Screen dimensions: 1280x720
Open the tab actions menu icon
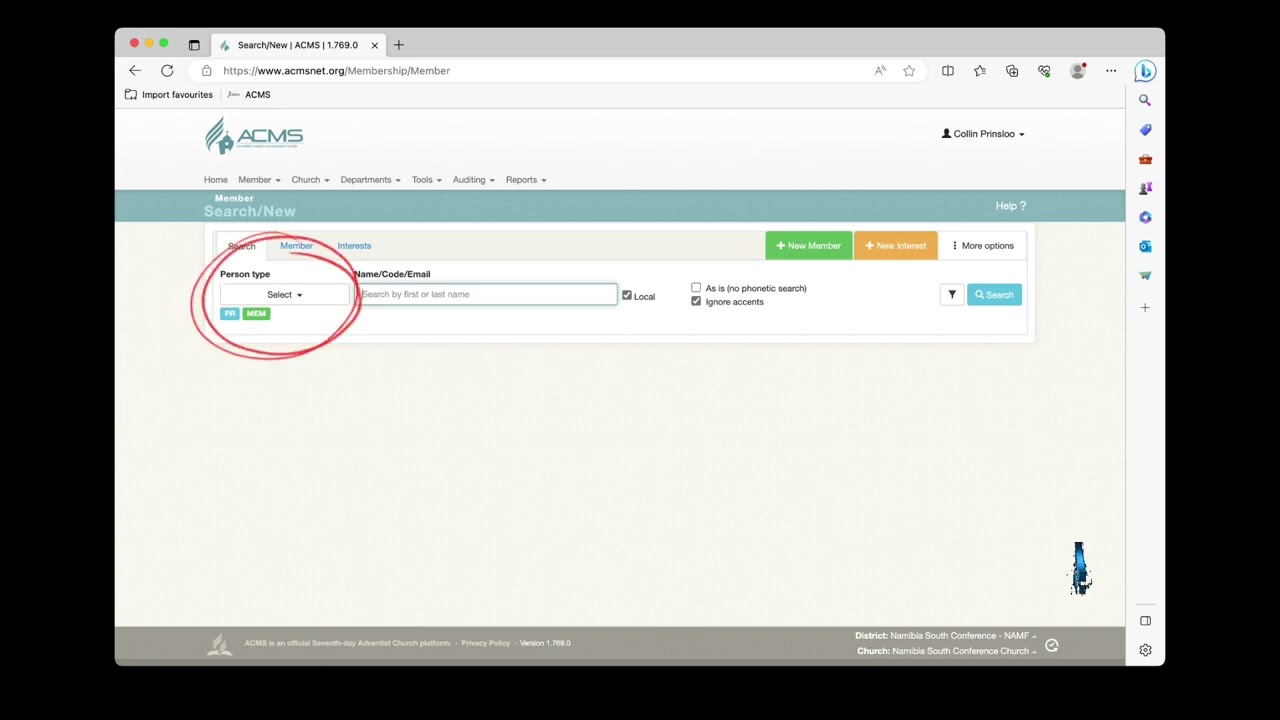[194, 45]
